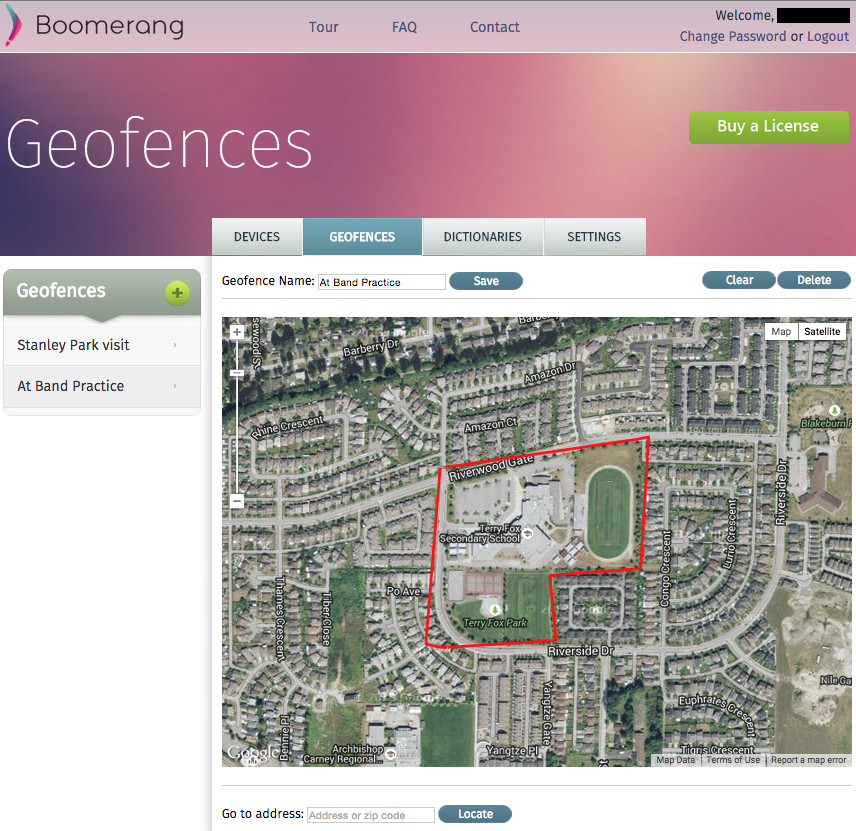The image size is (856, 831).
Task: Click the Archbishop Carney Regional school marker
Action: tap(390, 754)
